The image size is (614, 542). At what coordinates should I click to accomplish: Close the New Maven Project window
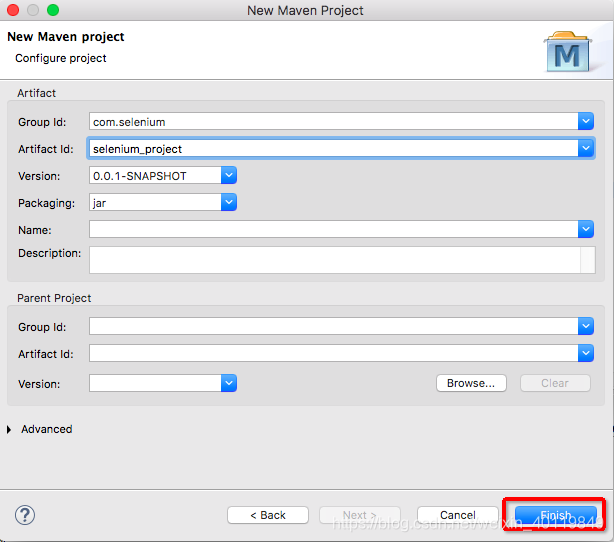[13, 10]
